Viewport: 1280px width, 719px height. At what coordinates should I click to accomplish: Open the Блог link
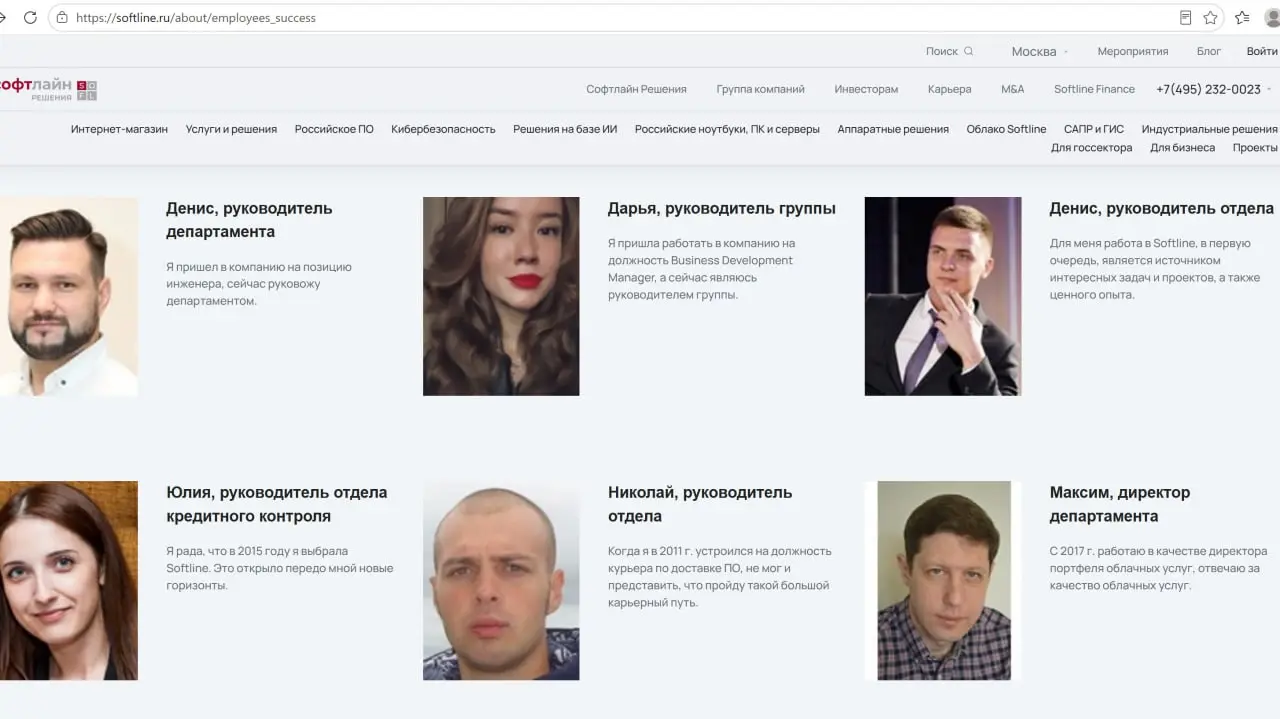coord(1209,51)
